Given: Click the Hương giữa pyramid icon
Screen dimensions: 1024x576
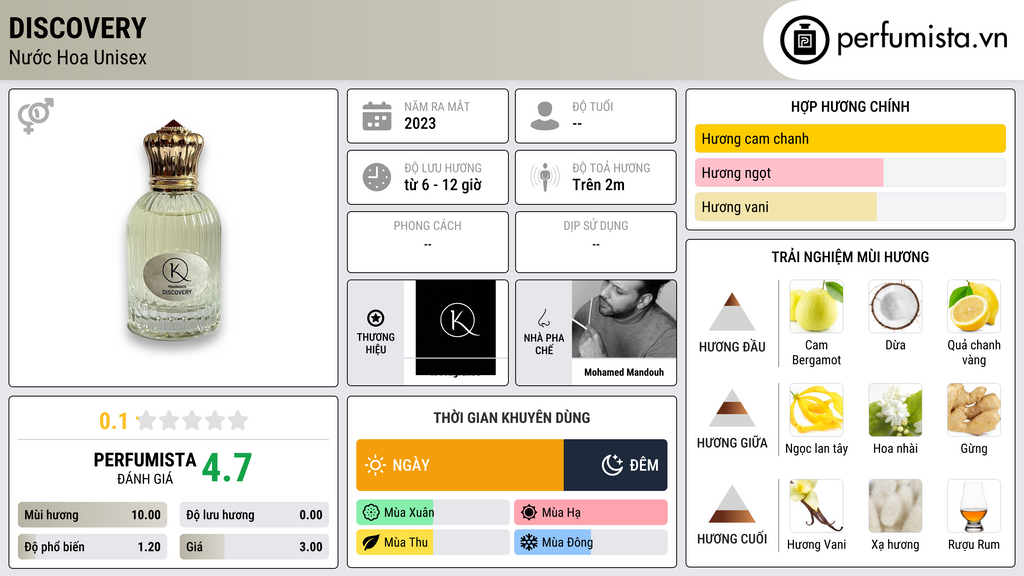Looking at the screenshot, I should pos(732,408).
